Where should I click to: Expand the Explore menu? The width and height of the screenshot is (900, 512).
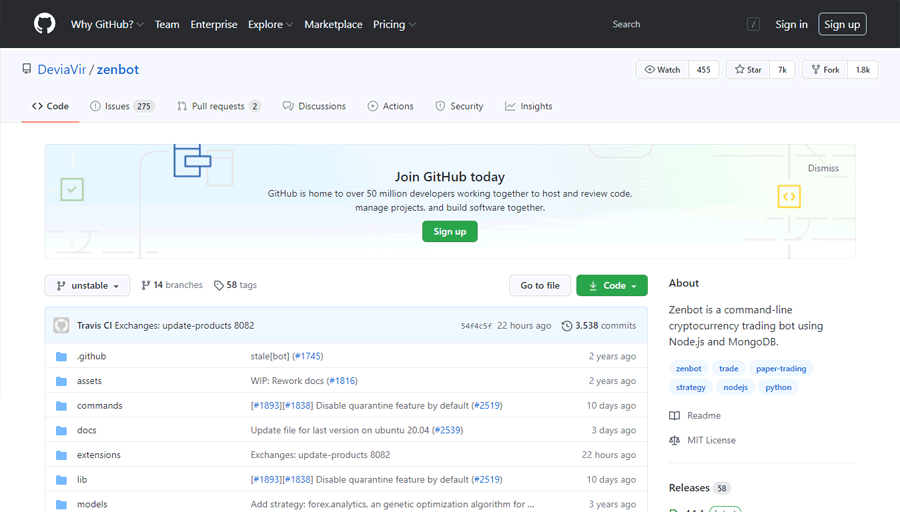point(270,24)
